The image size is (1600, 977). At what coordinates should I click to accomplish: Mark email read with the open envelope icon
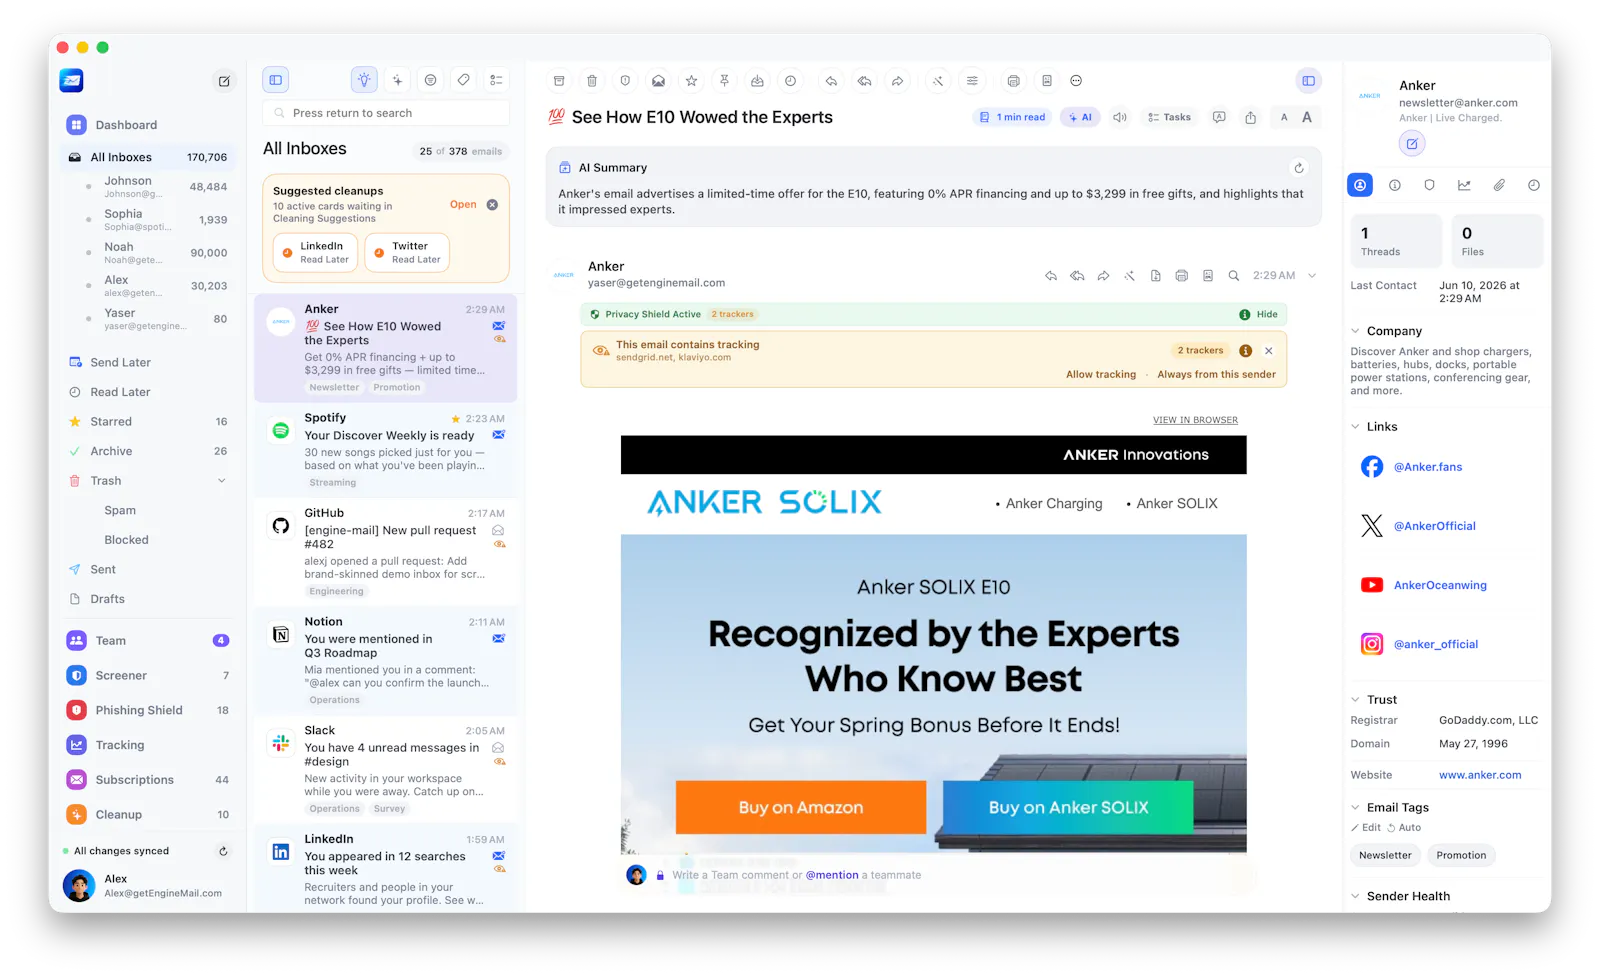[x=658, y=81]
